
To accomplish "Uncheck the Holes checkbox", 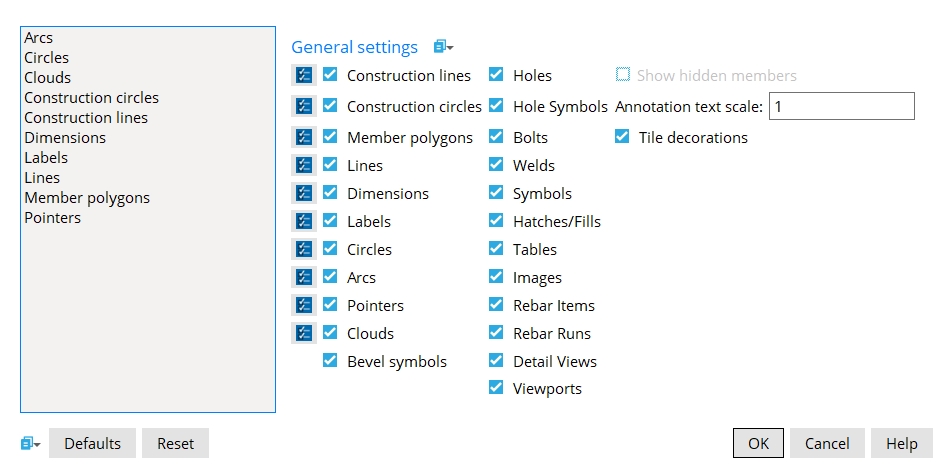I will coord(496,74).
